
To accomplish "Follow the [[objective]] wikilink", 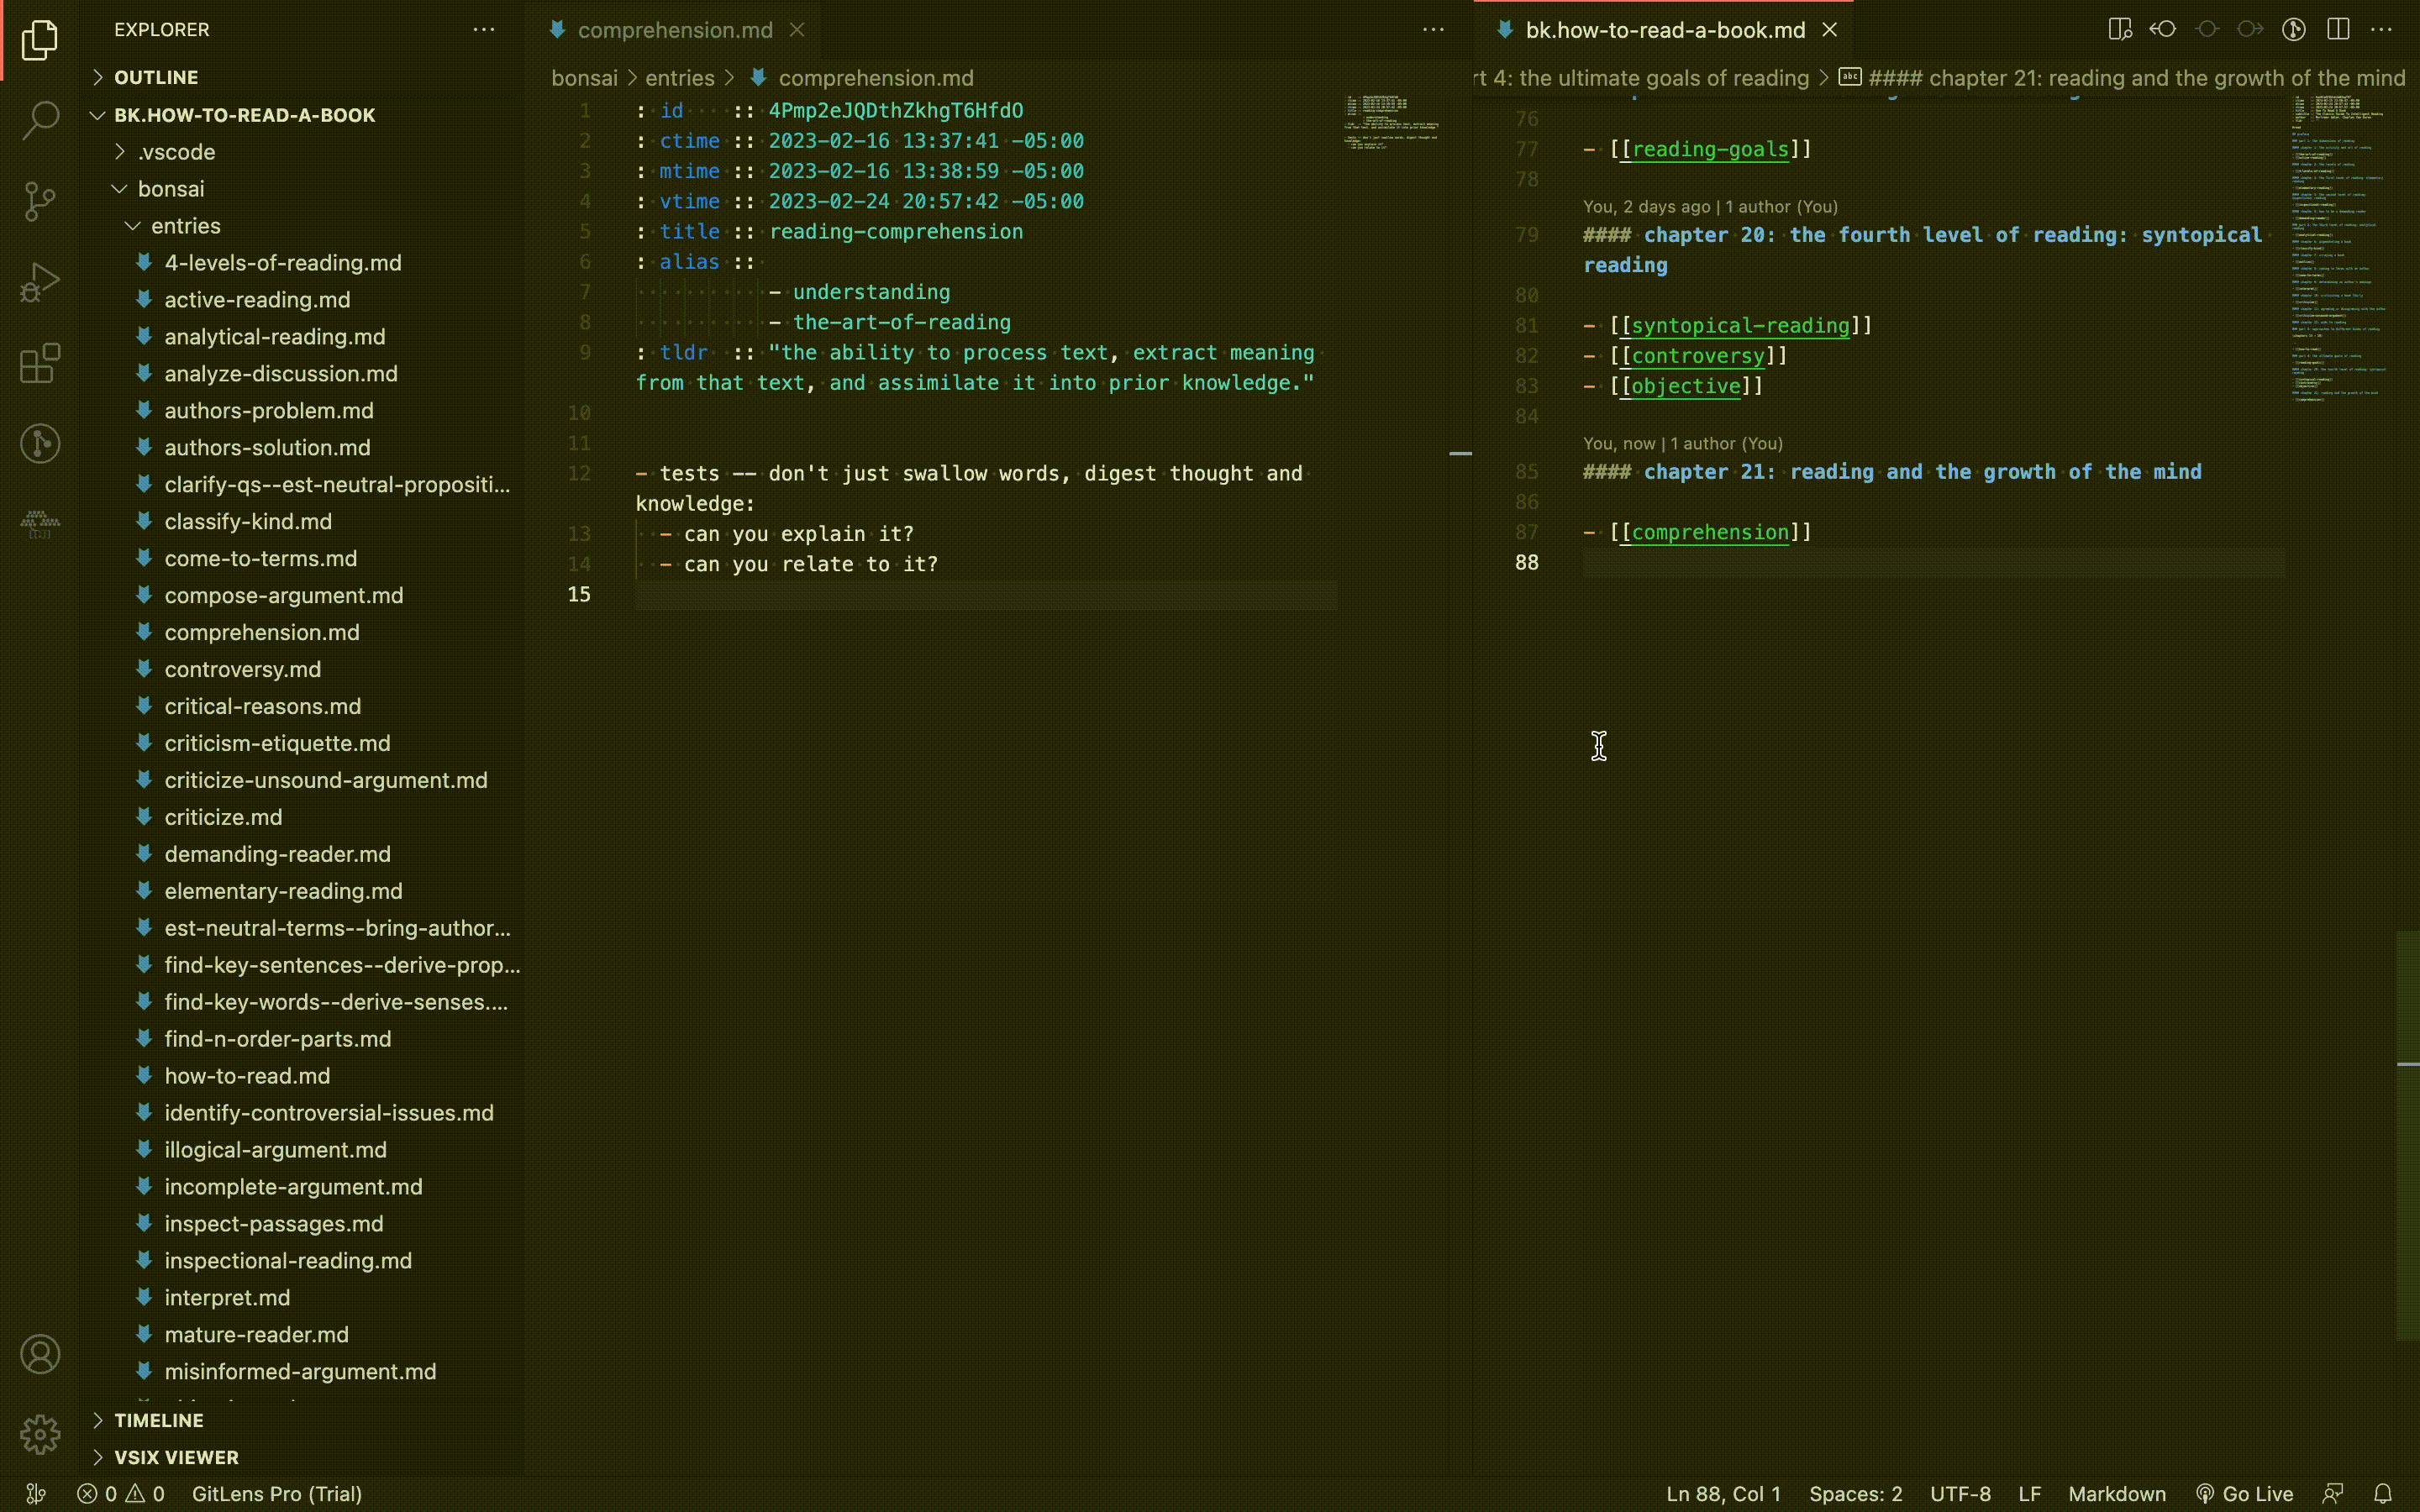I will coord(1686,386).
